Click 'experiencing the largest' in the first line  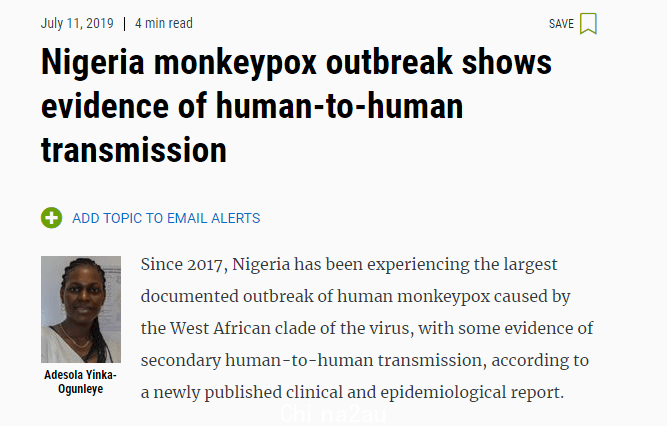coord(462,265)
